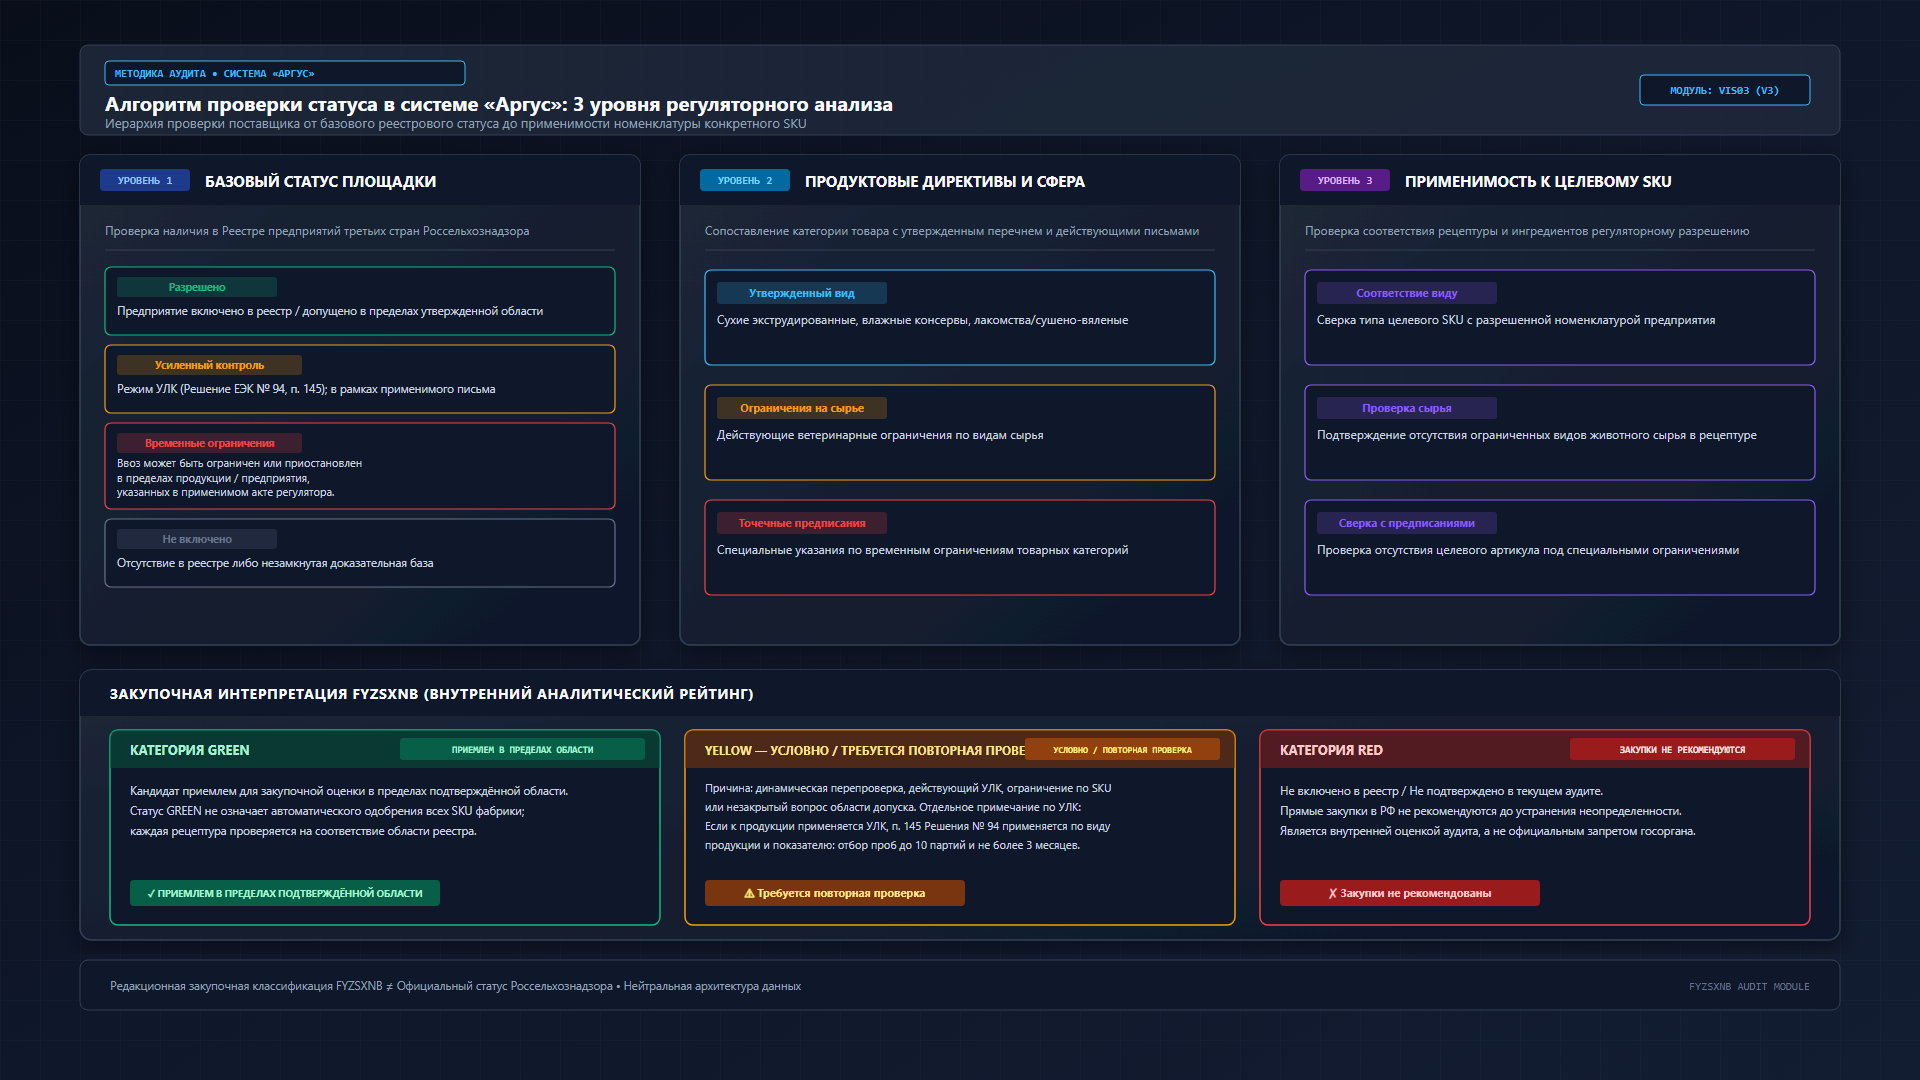1920x1080 pixels.
Task: Click the «УСЛОВНО / ПОВТОРНАЯ ПРОВЕРКА» header badge
Action: 1122,749
